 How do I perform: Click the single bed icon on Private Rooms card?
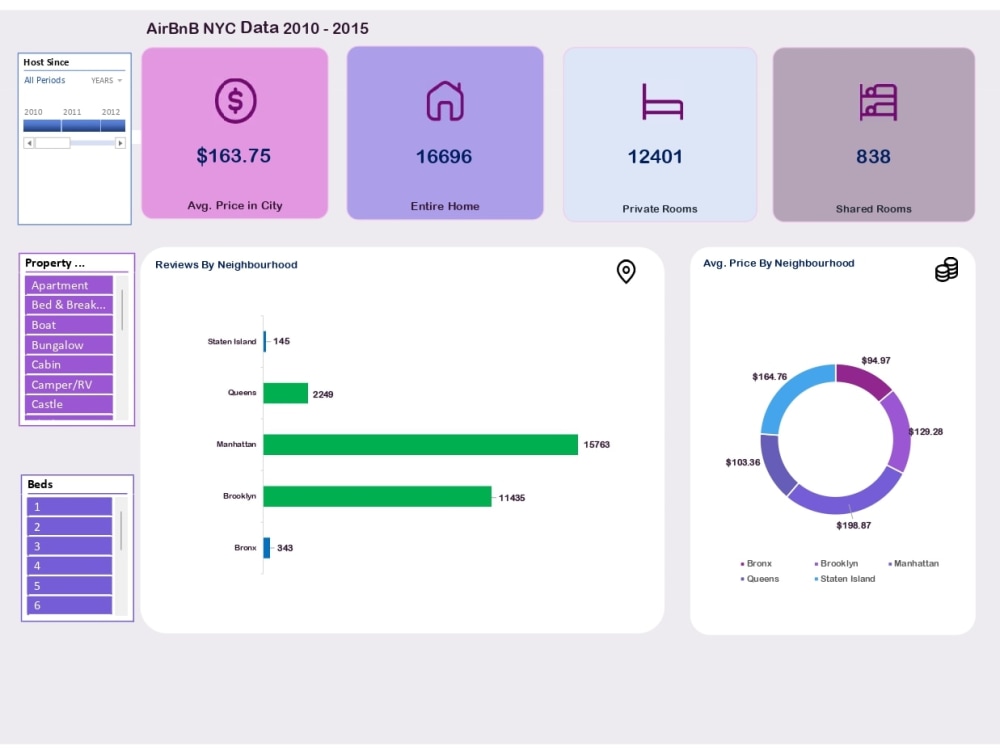pos(660,100)
